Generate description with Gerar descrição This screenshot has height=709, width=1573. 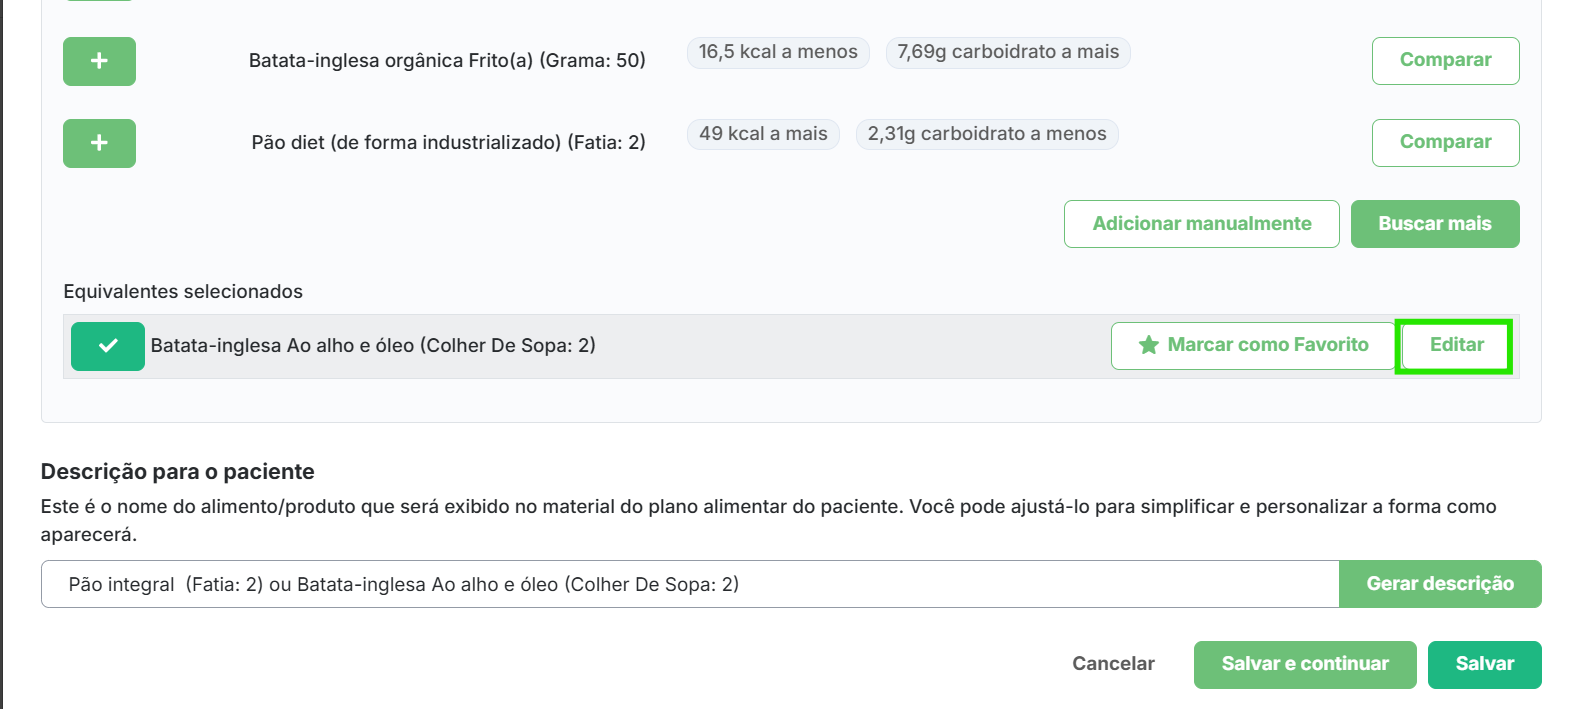coord(1440,584)
